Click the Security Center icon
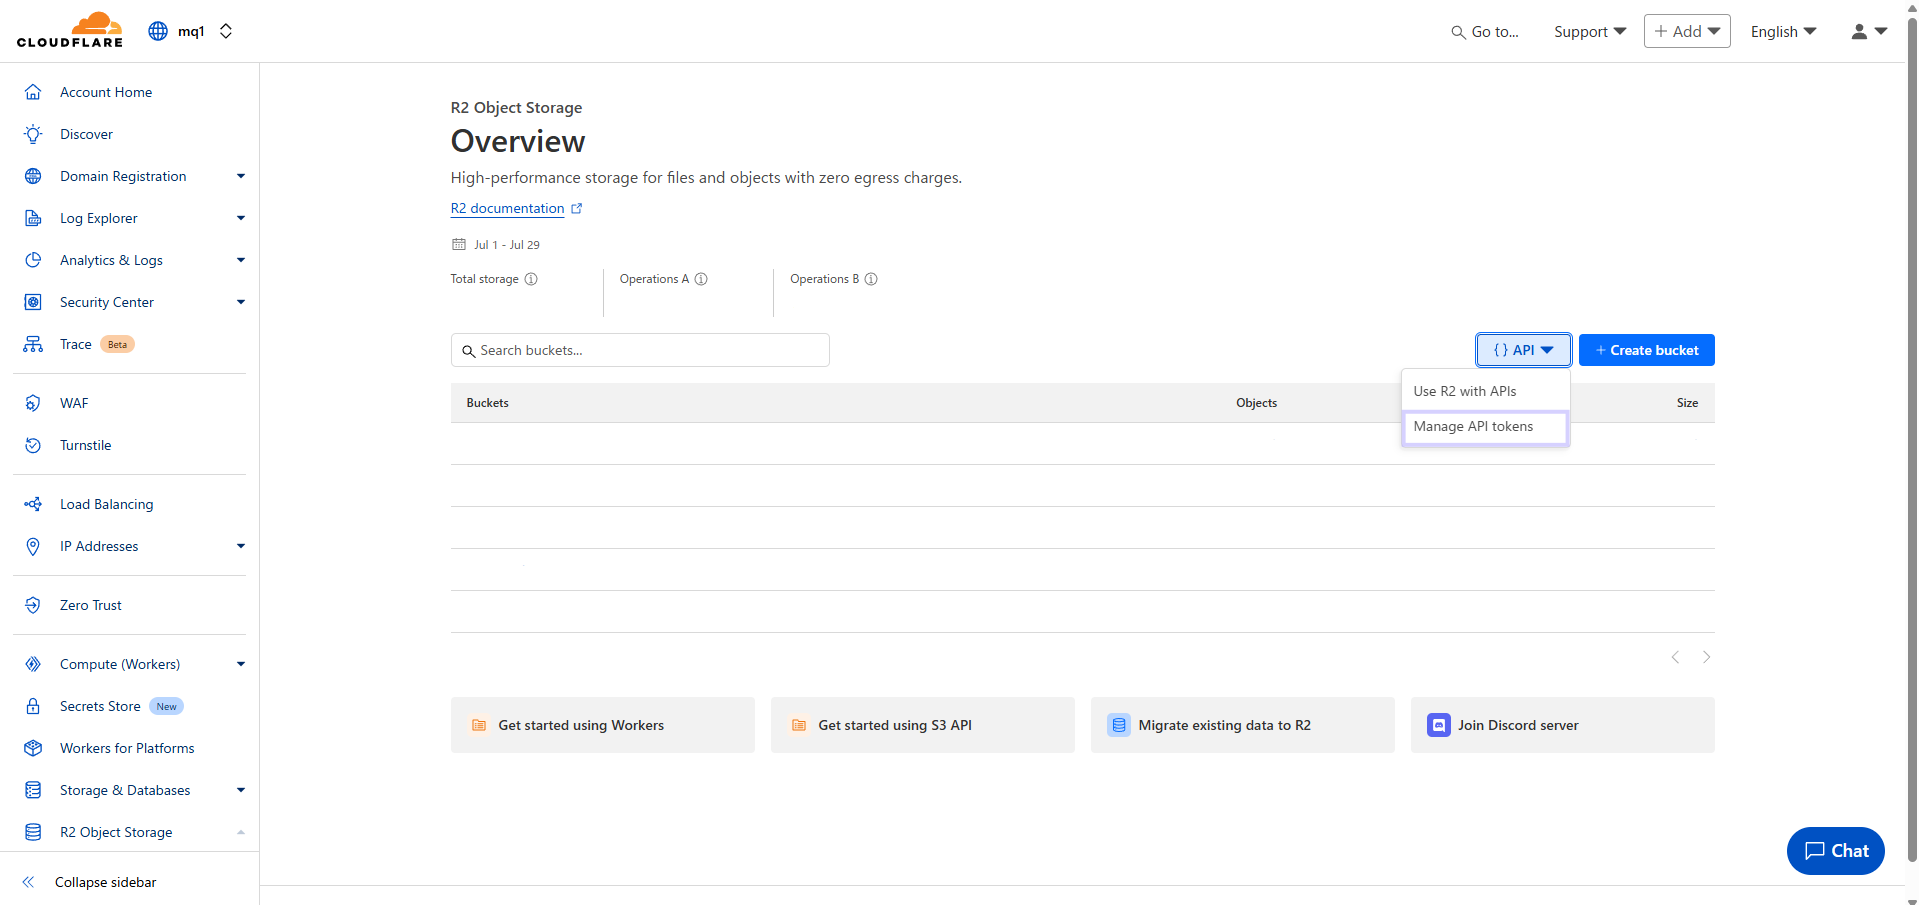 (x=33, y=302)
